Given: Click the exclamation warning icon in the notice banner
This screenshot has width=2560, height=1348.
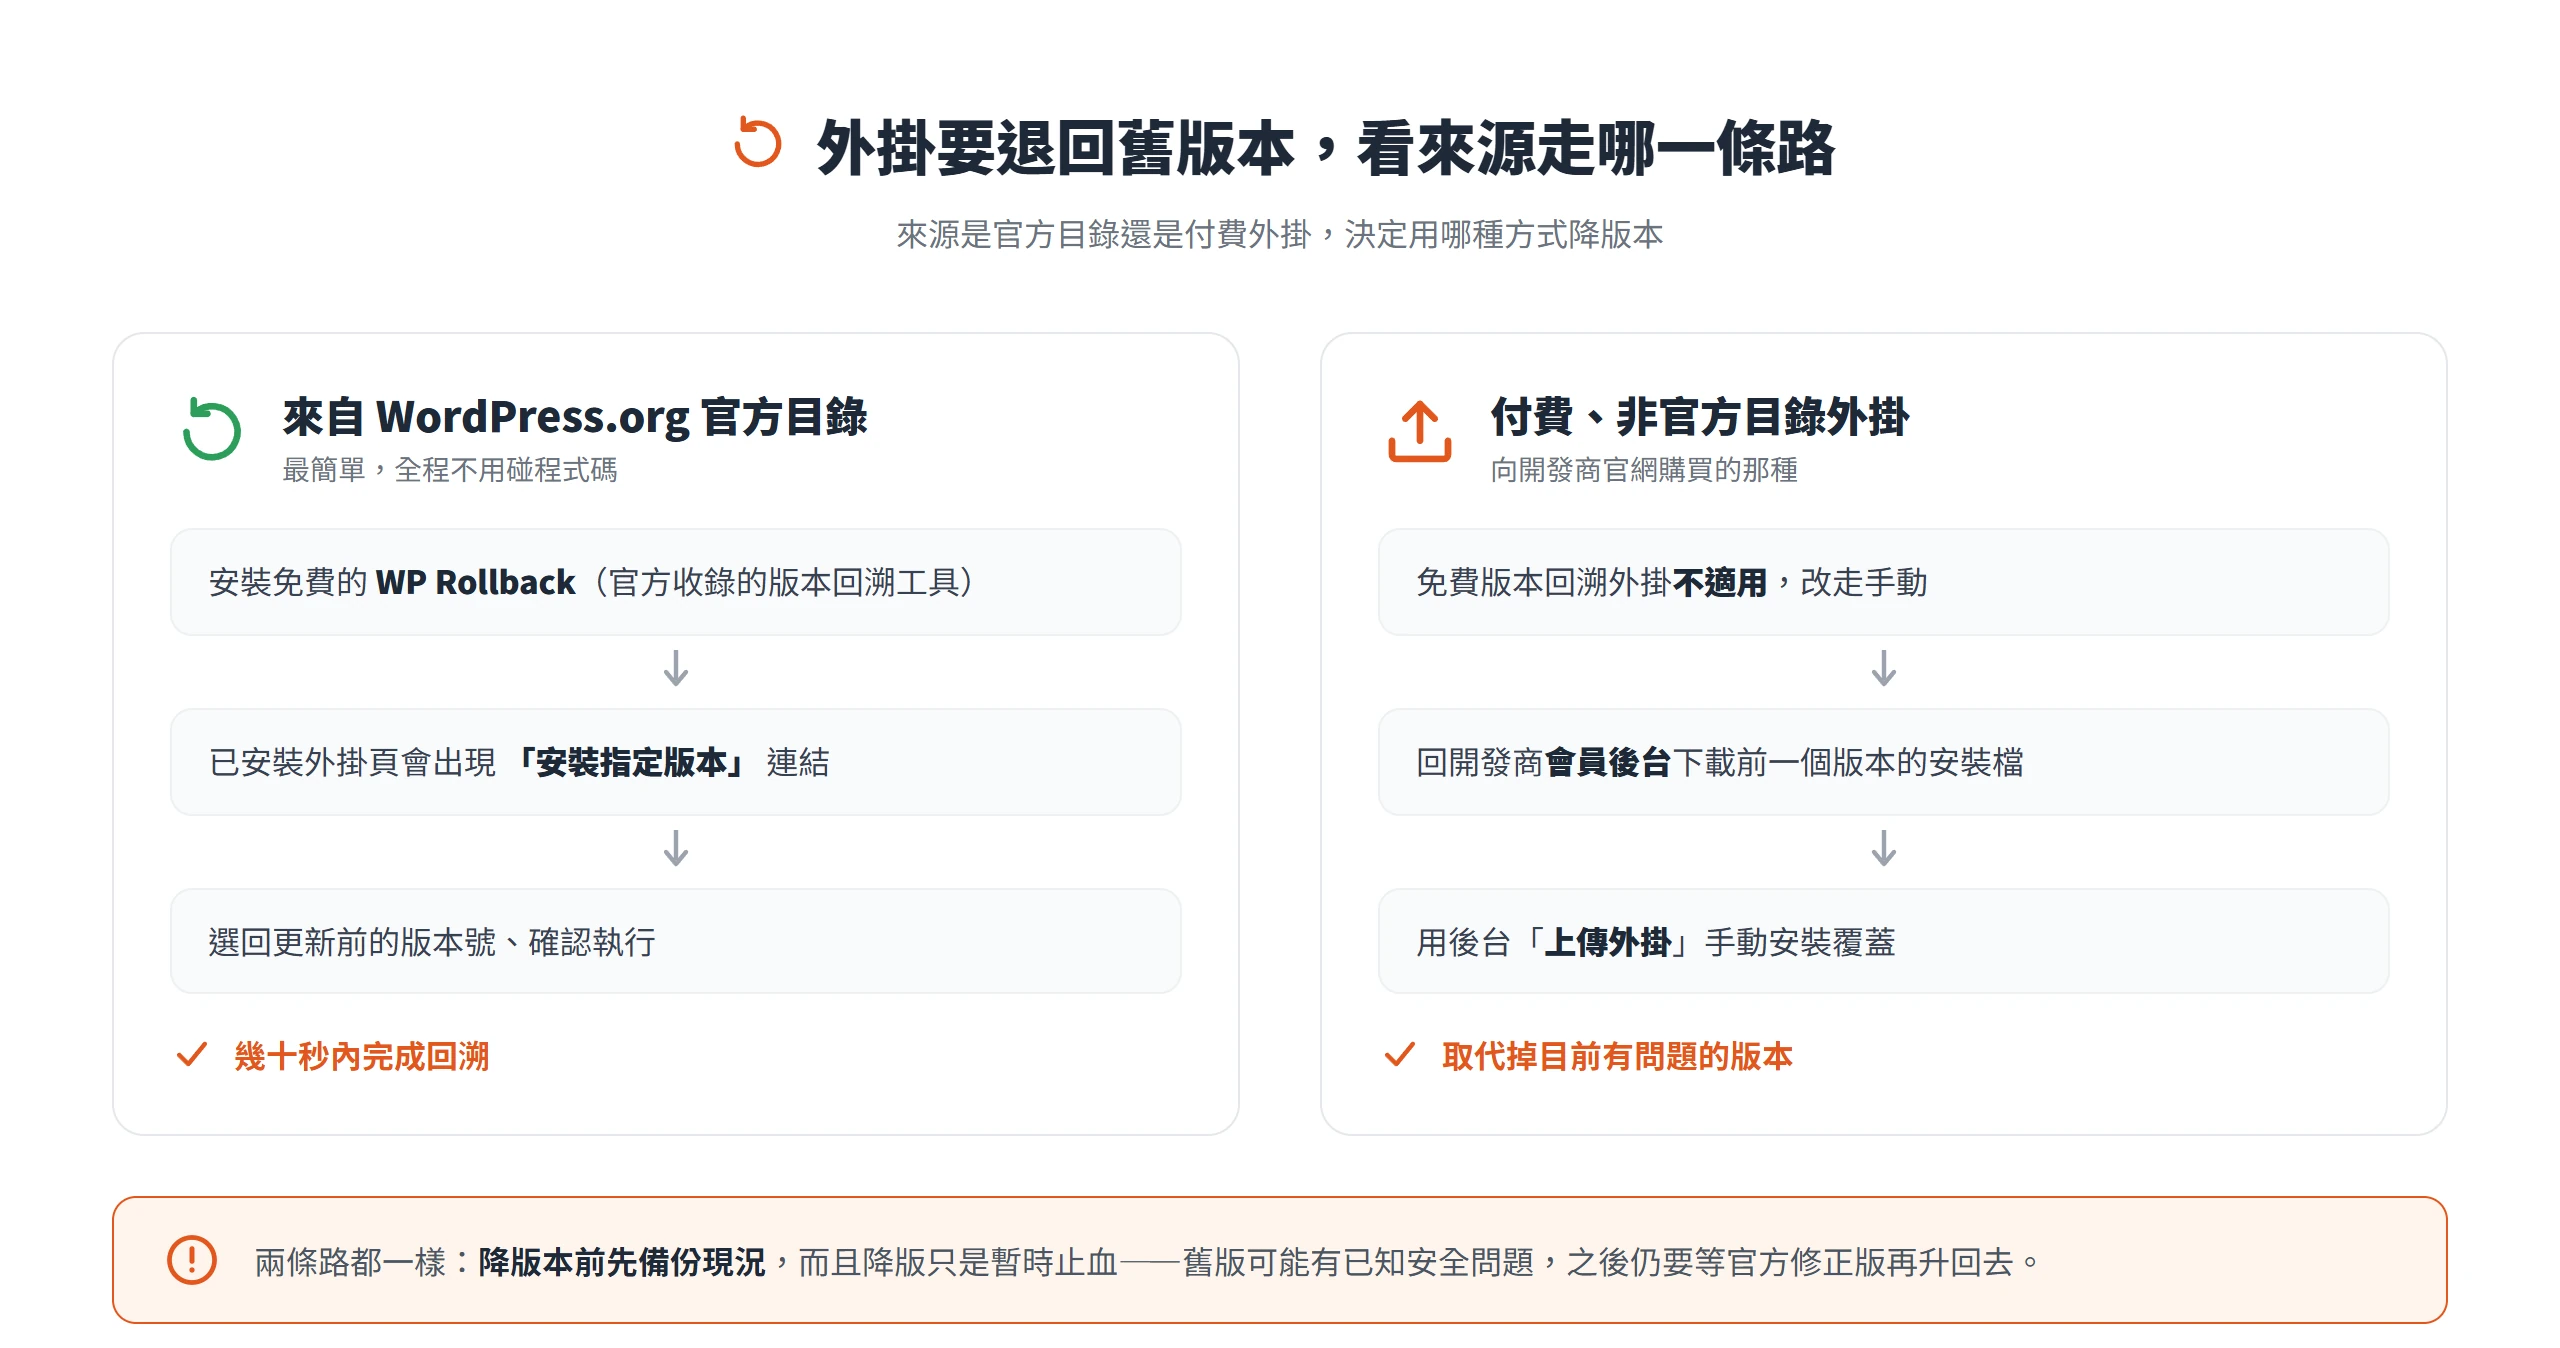Looking at the screenshot, I should (191, 1260).
